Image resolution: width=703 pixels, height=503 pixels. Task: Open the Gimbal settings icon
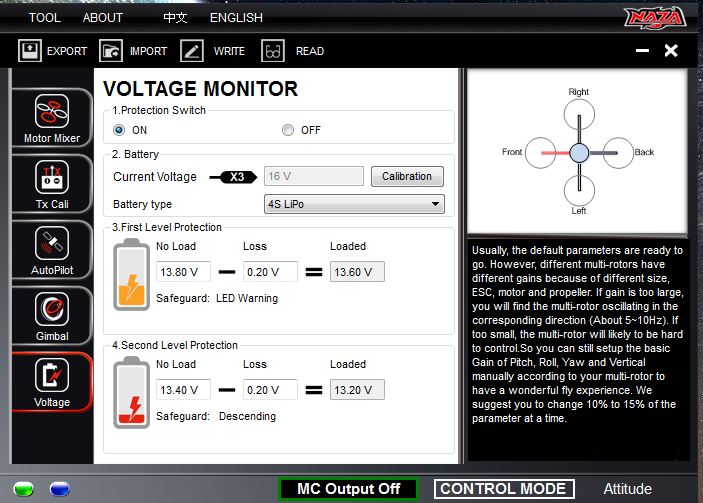point(51,310)
